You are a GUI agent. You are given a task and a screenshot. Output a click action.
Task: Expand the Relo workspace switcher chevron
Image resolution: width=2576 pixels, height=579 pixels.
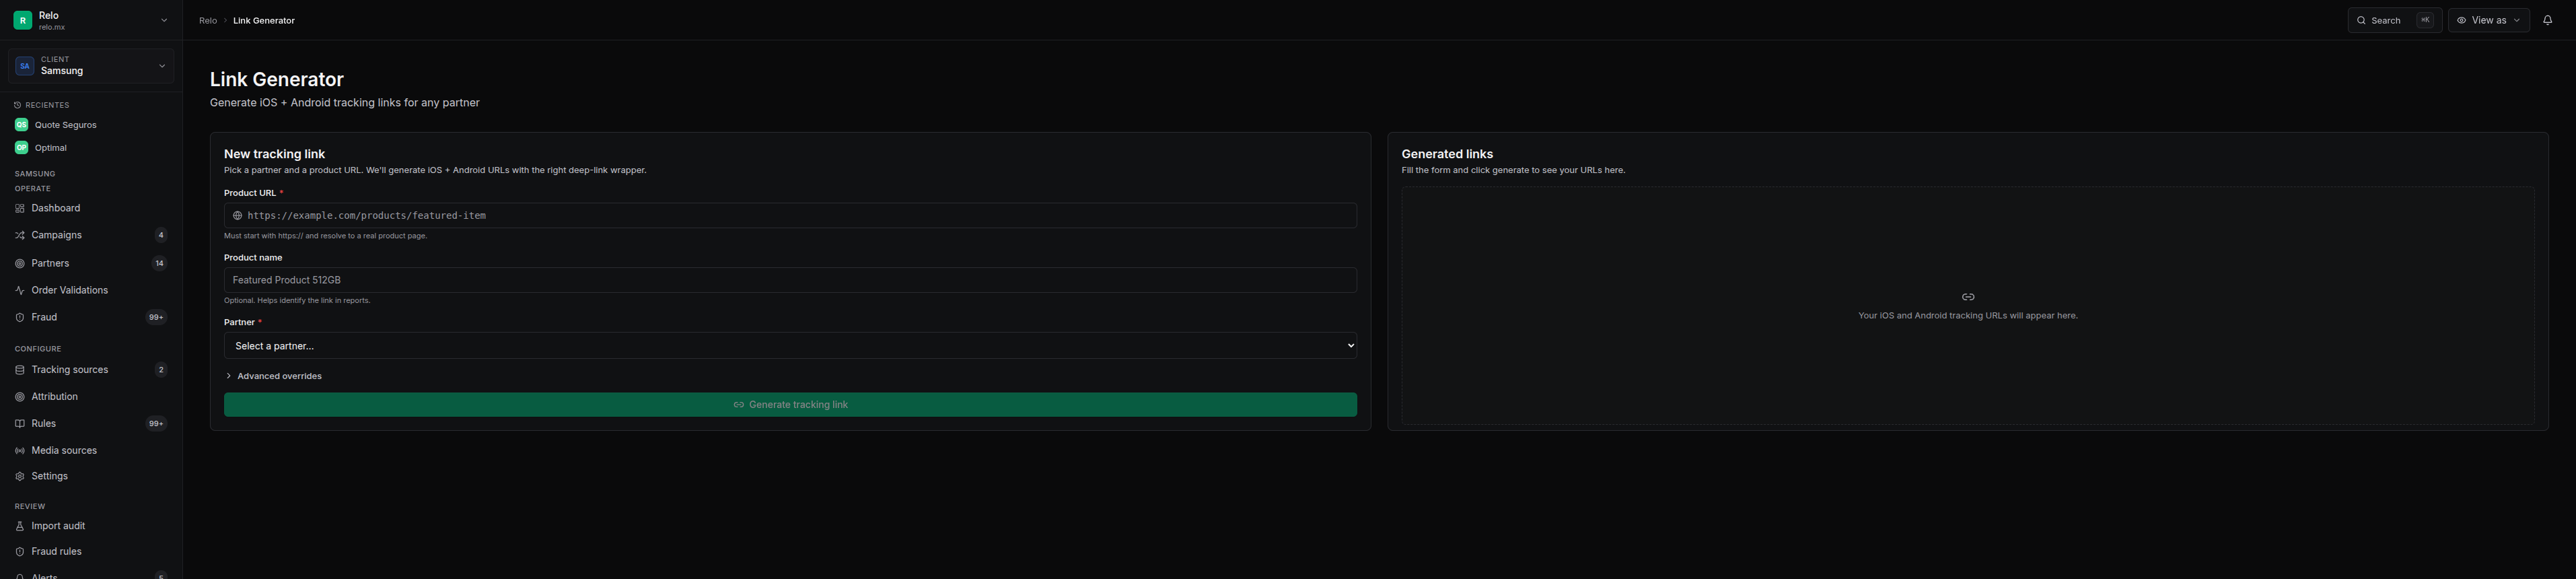tap(164, 20)
